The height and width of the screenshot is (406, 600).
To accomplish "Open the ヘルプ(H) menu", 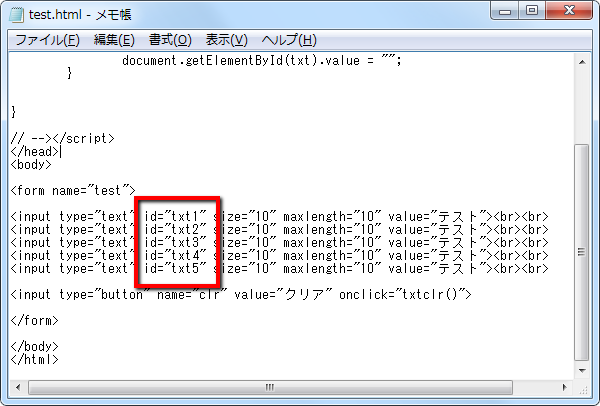I will pos(289,40).
